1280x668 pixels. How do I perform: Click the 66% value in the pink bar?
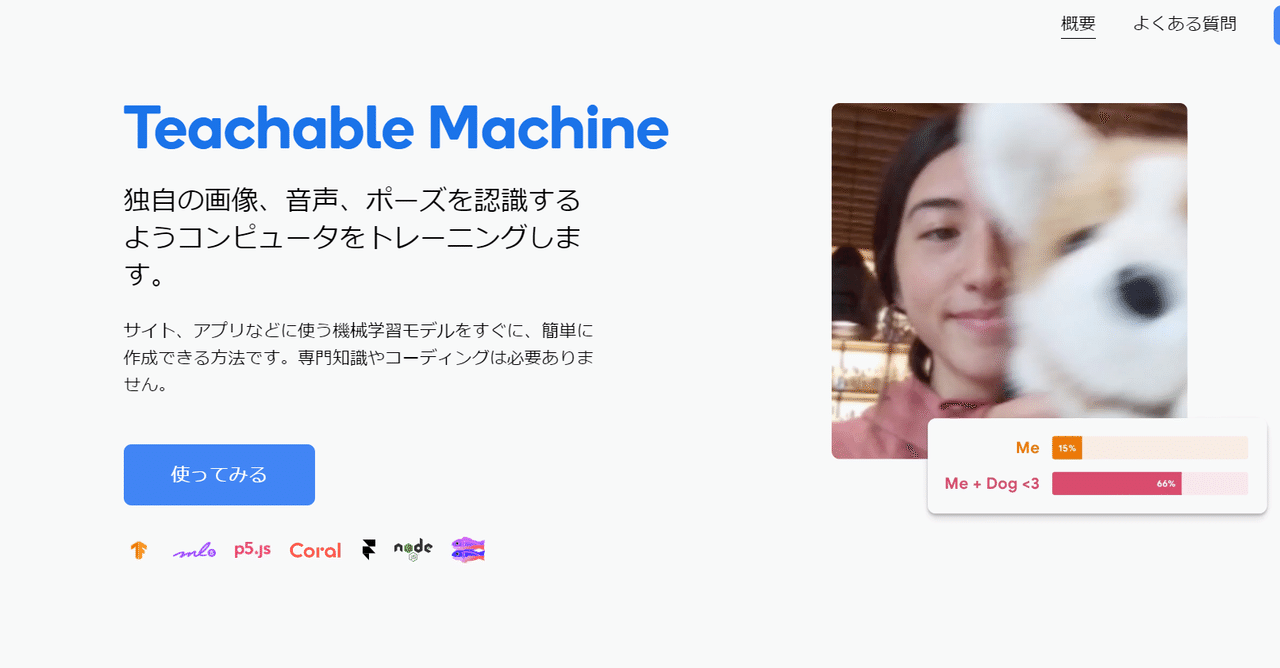coord(1166,484)
